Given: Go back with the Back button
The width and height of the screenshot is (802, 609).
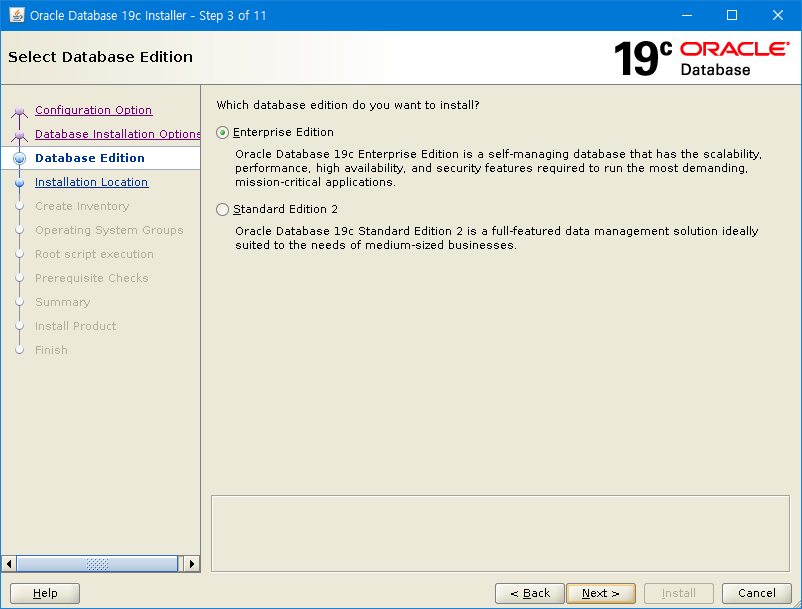Looking at the screenshot, I should pos(530,593).
